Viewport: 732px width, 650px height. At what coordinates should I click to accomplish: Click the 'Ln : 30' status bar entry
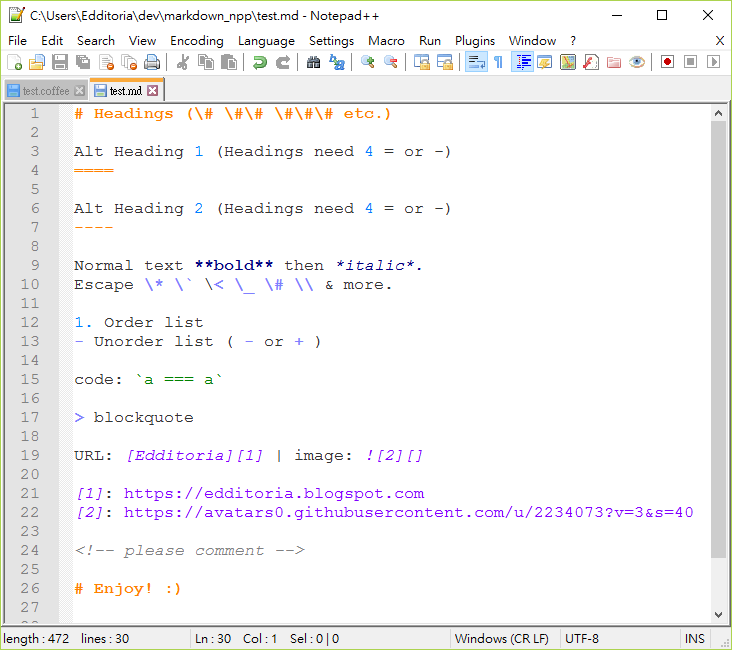213,638
